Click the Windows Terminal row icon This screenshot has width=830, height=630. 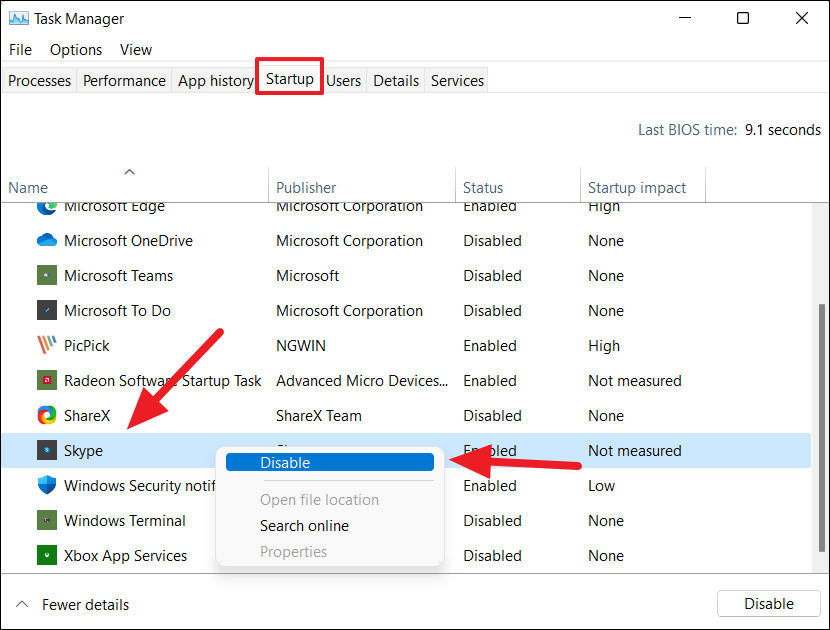pos(47,520)
